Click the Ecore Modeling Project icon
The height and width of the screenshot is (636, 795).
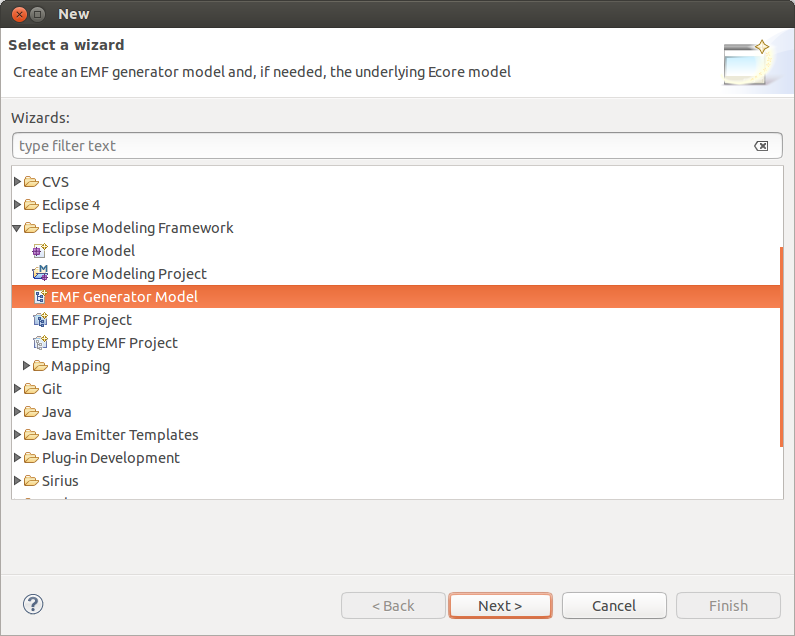point(40,273)
